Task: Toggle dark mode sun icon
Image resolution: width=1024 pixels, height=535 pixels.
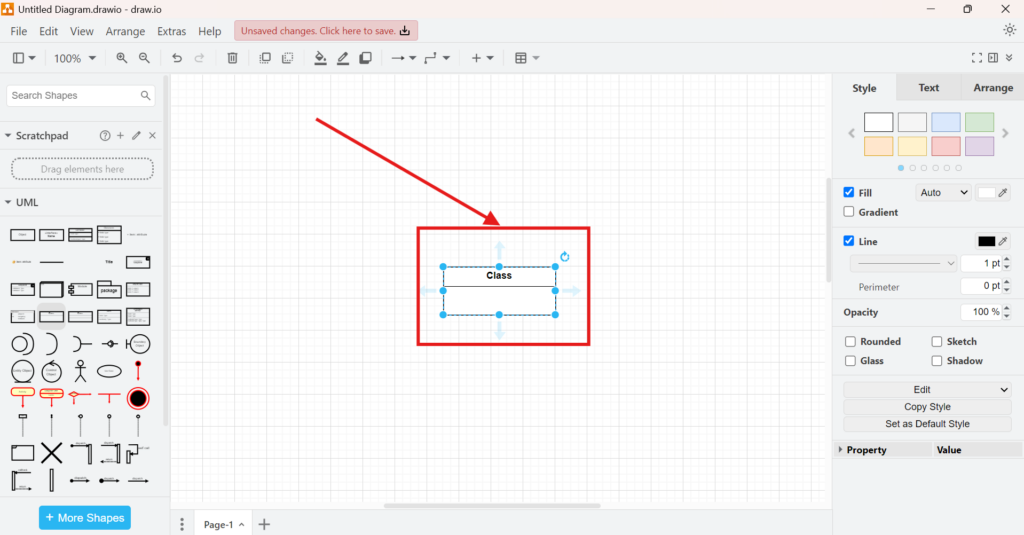Action: 1009,30
